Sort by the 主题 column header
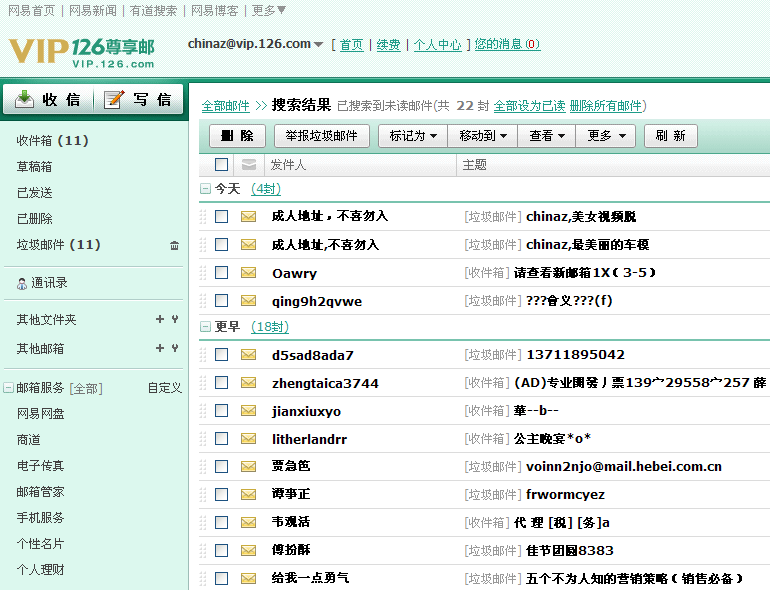770x590 pixels. (474, 165)
